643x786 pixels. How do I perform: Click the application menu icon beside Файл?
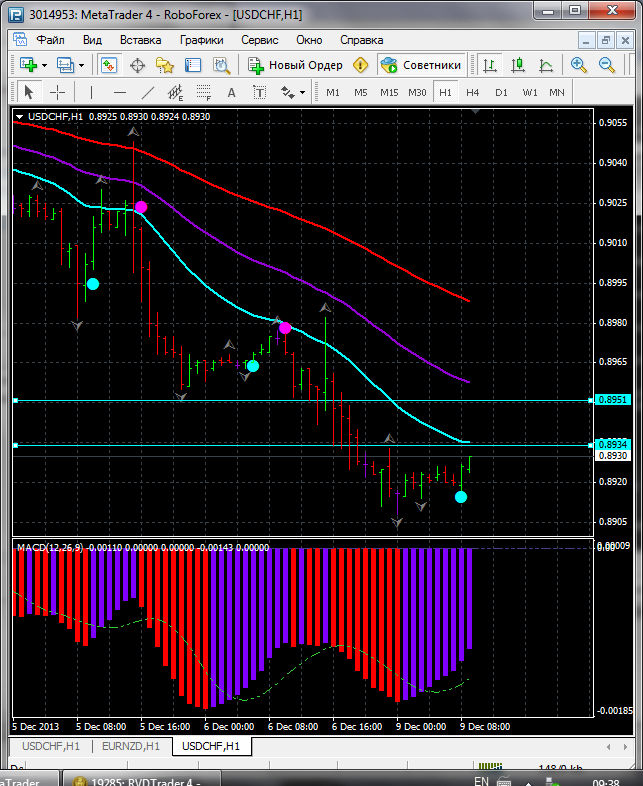click(20, 40)
